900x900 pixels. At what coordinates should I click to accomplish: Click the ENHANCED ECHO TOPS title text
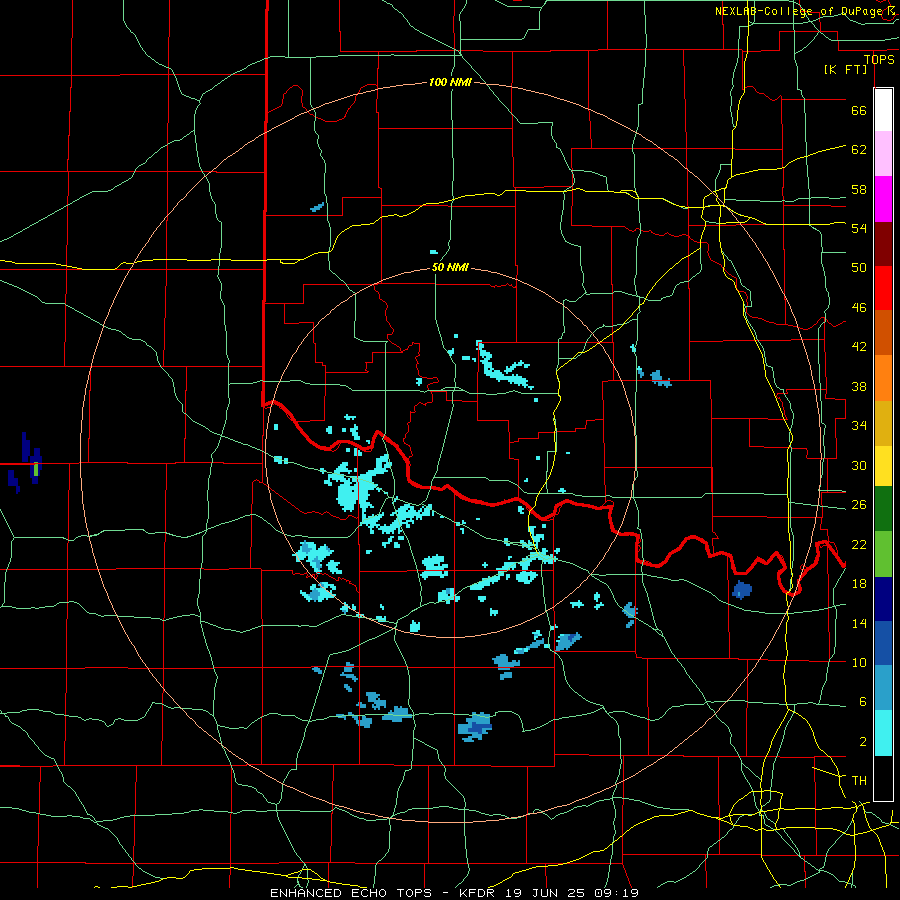pos(351,893)
